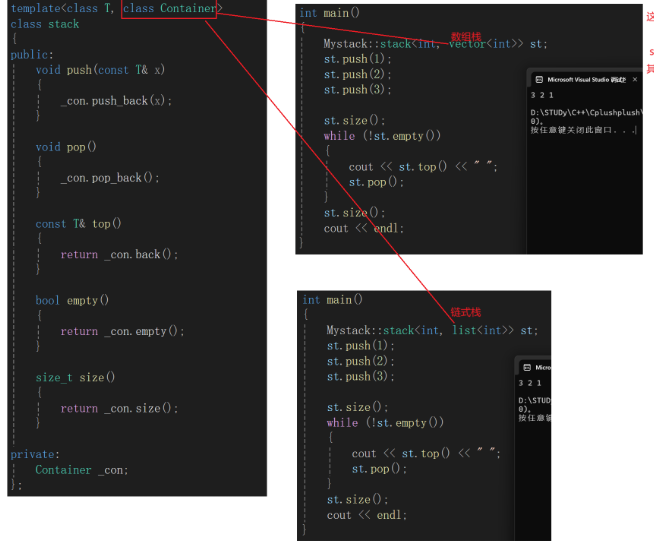Click the template<class T, class Container> line

coord(117,8)
